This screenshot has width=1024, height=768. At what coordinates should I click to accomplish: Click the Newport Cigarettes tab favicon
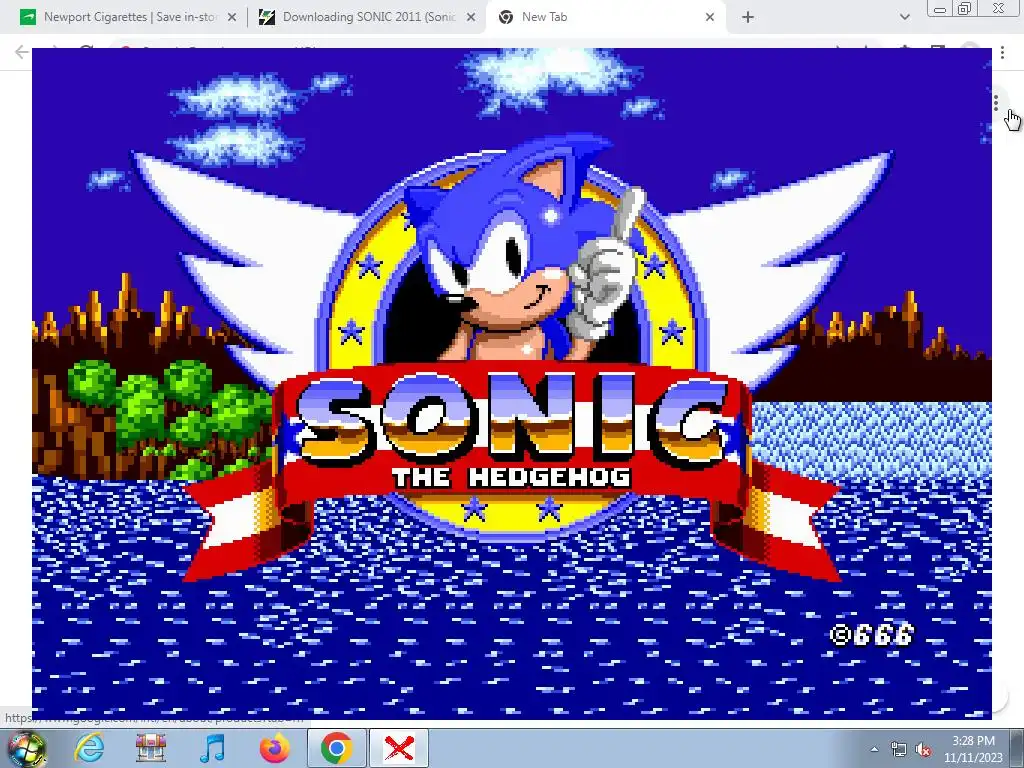(x=28, y=18)
